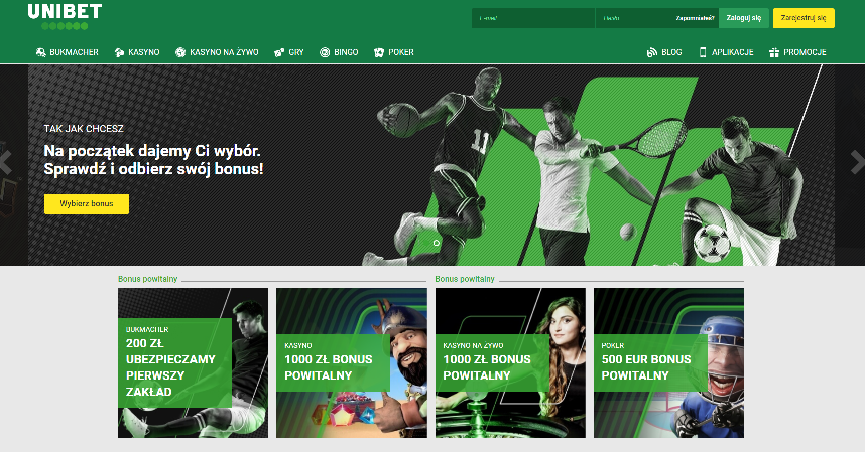Go to previous banner slide arrow
The height and width of the screenshot is (452, 865).
tap(6, 163)
